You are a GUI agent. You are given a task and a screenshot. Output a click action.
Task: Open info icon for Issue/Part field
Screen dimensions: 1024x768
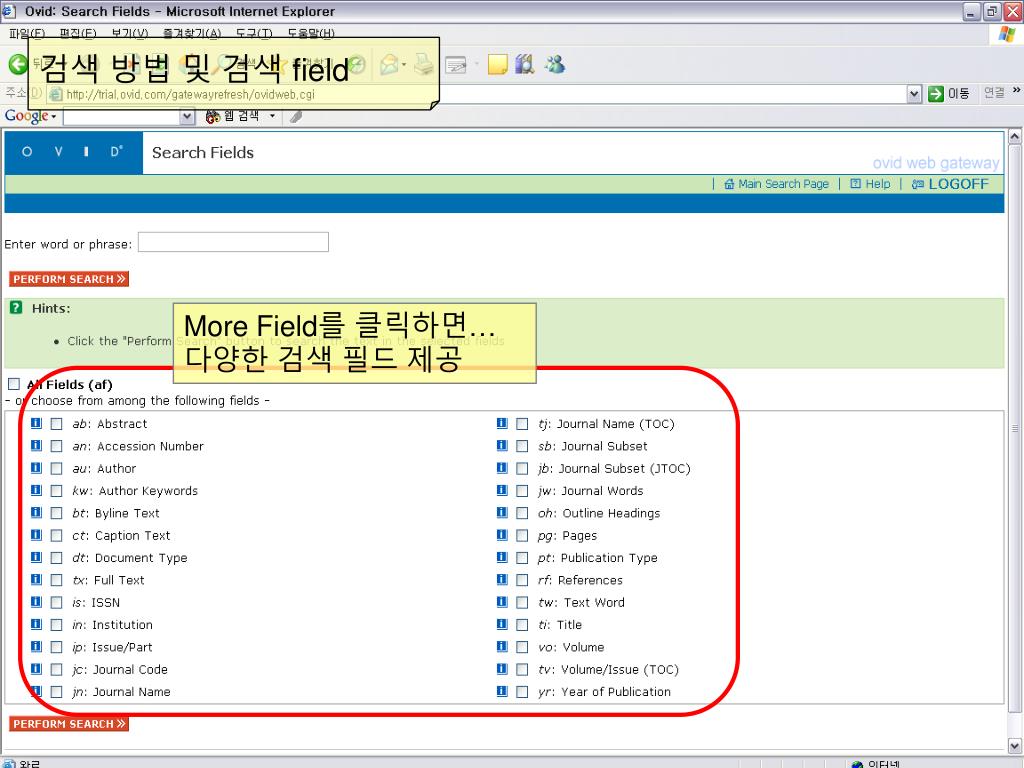click(37, 647)
